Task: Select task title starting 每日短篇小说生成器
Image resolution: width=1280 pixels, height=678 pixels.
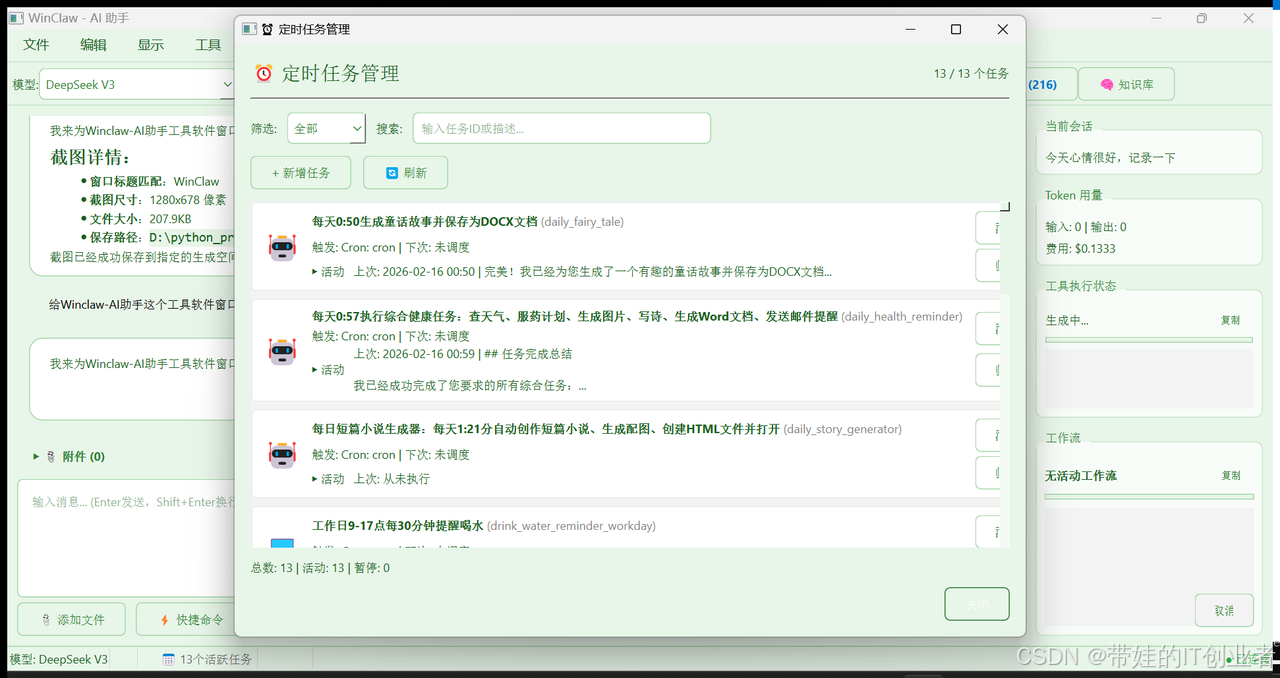Action: 546,429
